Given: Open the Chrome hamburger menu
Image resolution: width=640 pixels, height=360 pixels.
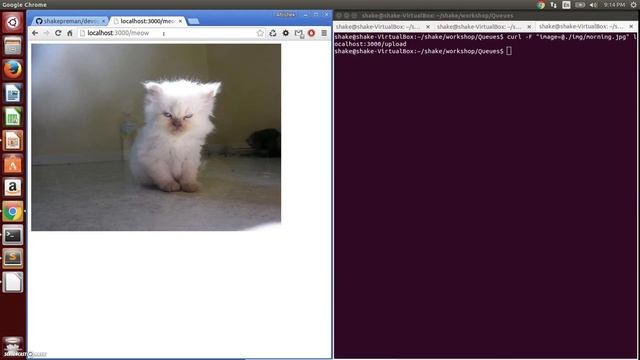Looking at the screenshot, I should click(x=324, y=33).
